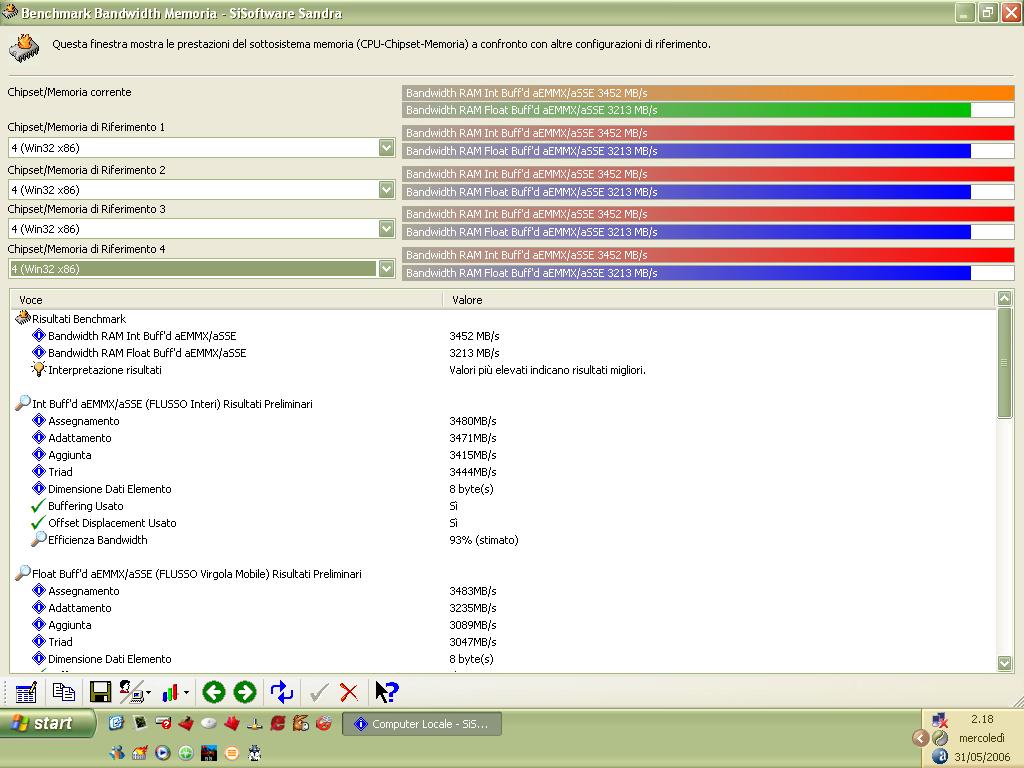The image size is (1024, 768).
Task: Launch the green circle quick launch icon
Action: tap(186, 753)
